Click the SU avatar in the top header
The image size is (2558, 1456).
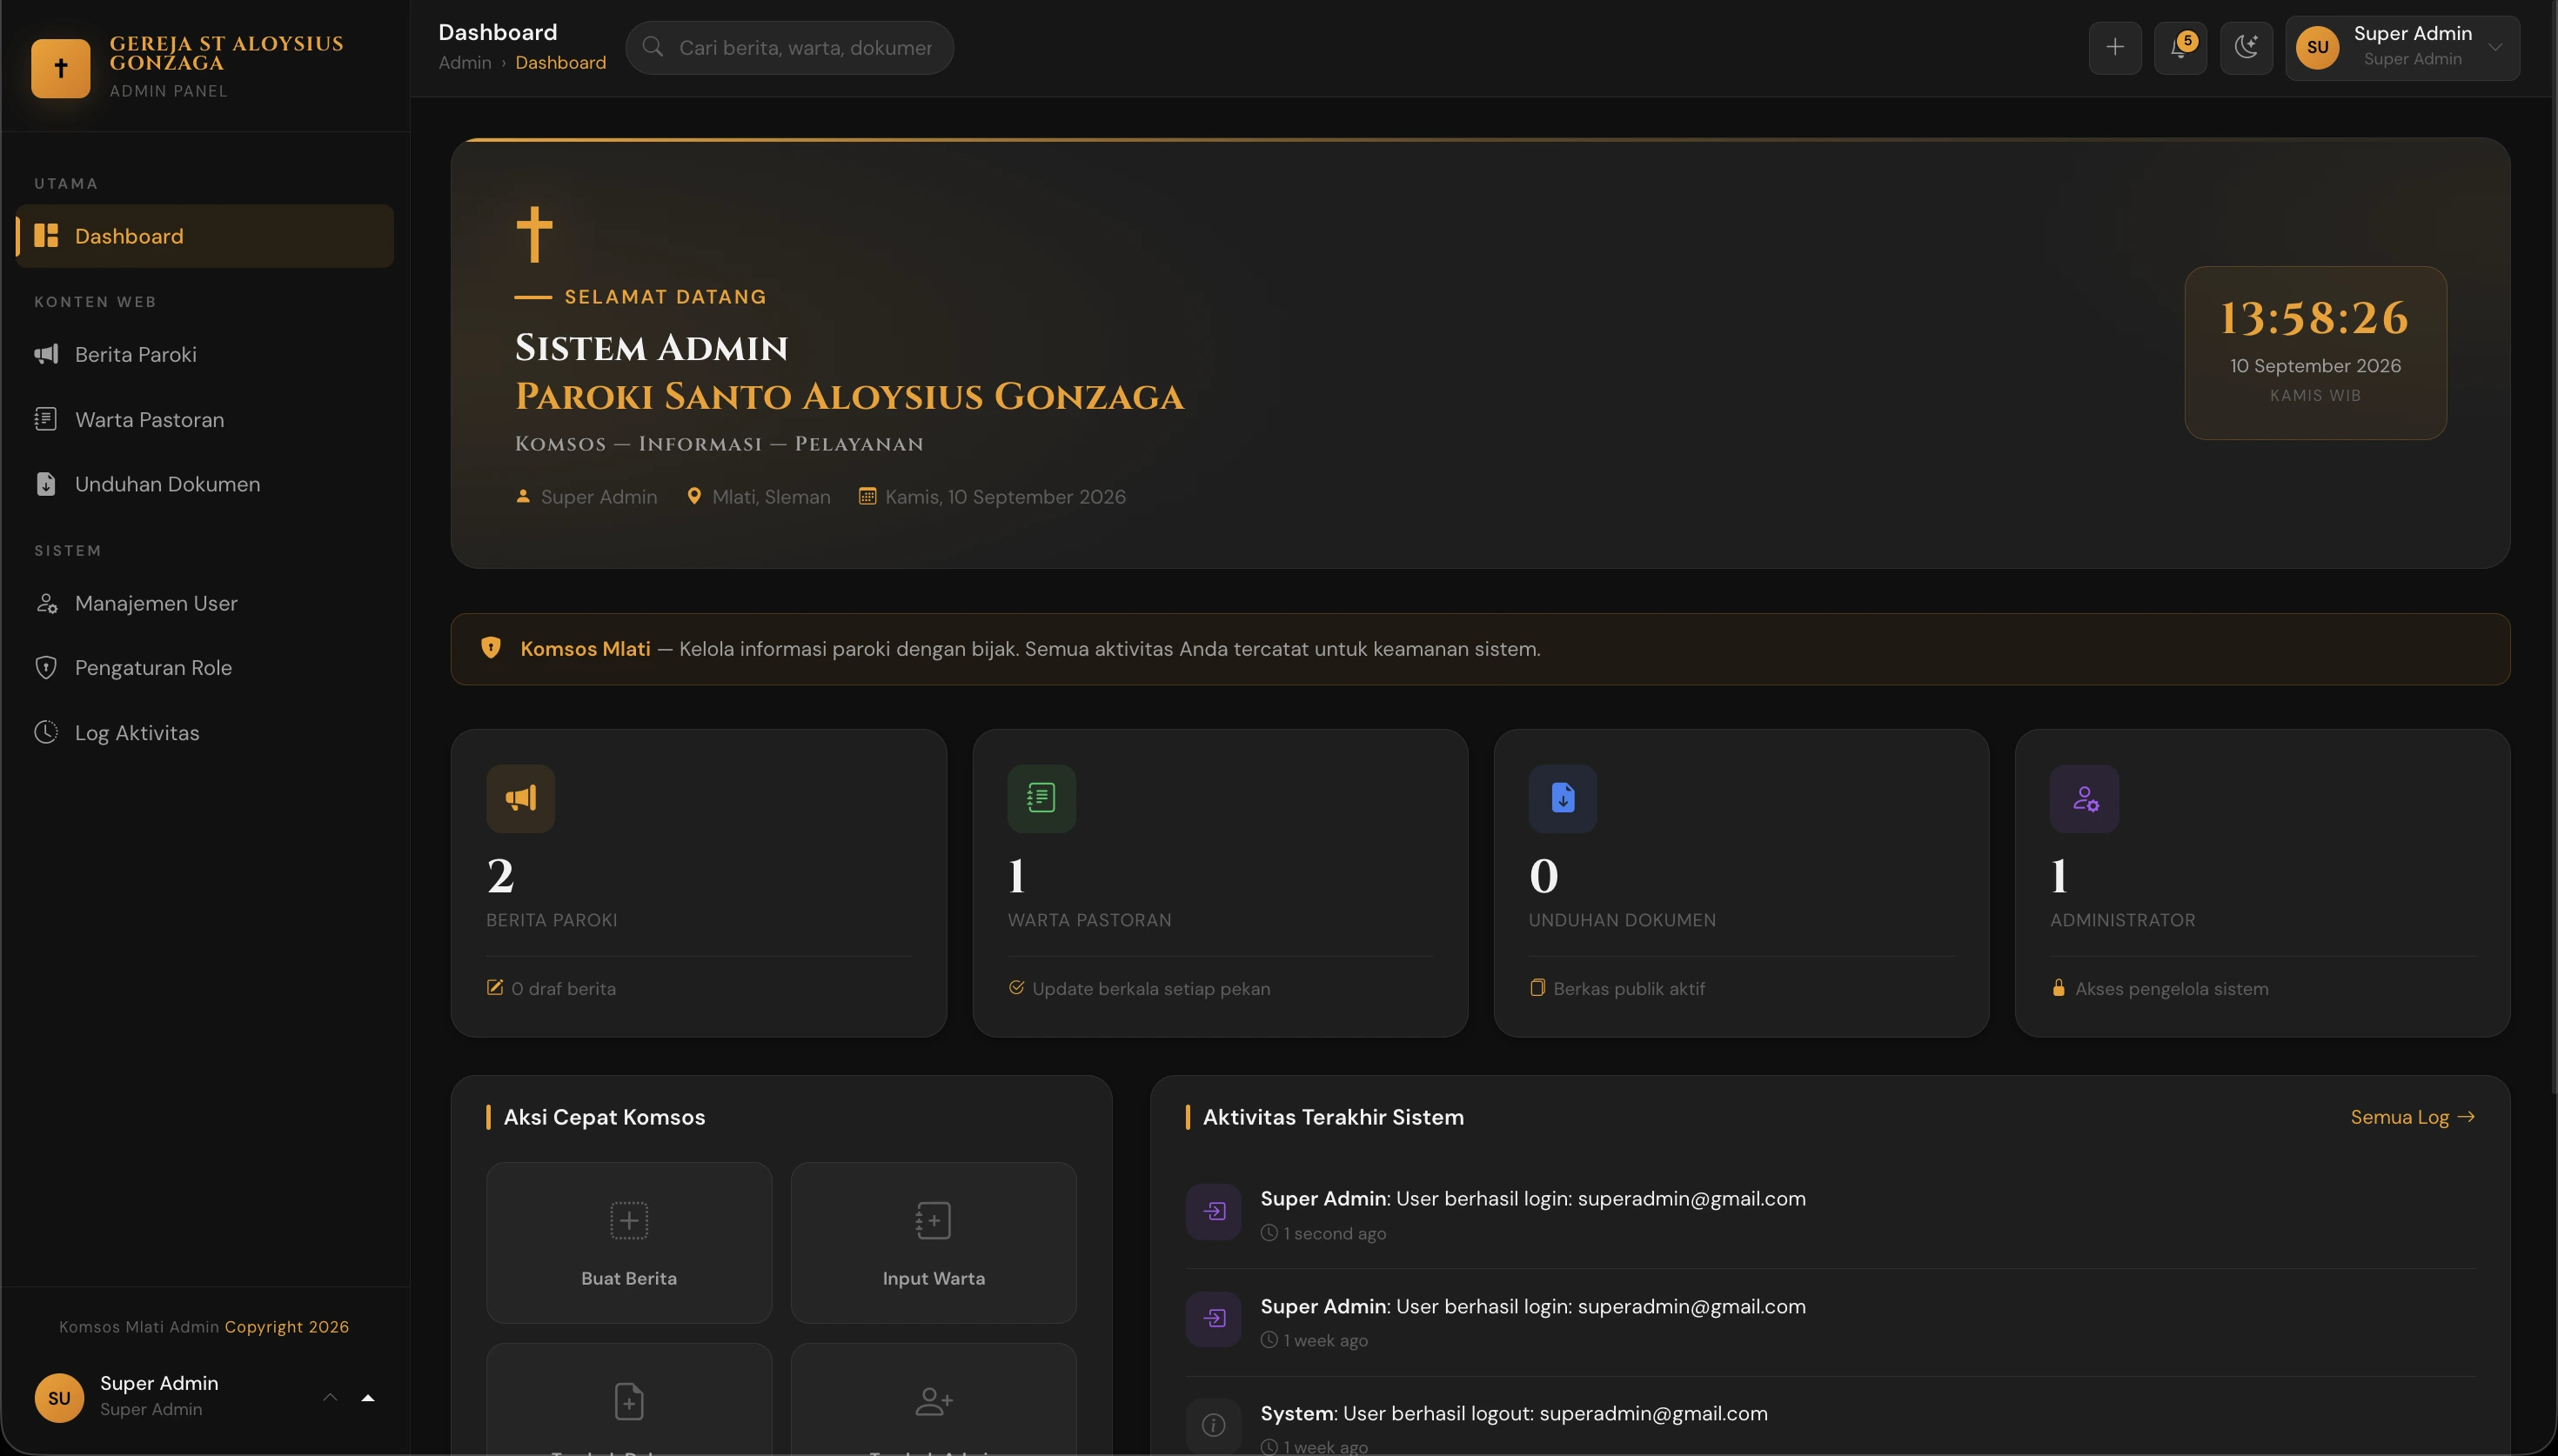tap(2318, 47)
